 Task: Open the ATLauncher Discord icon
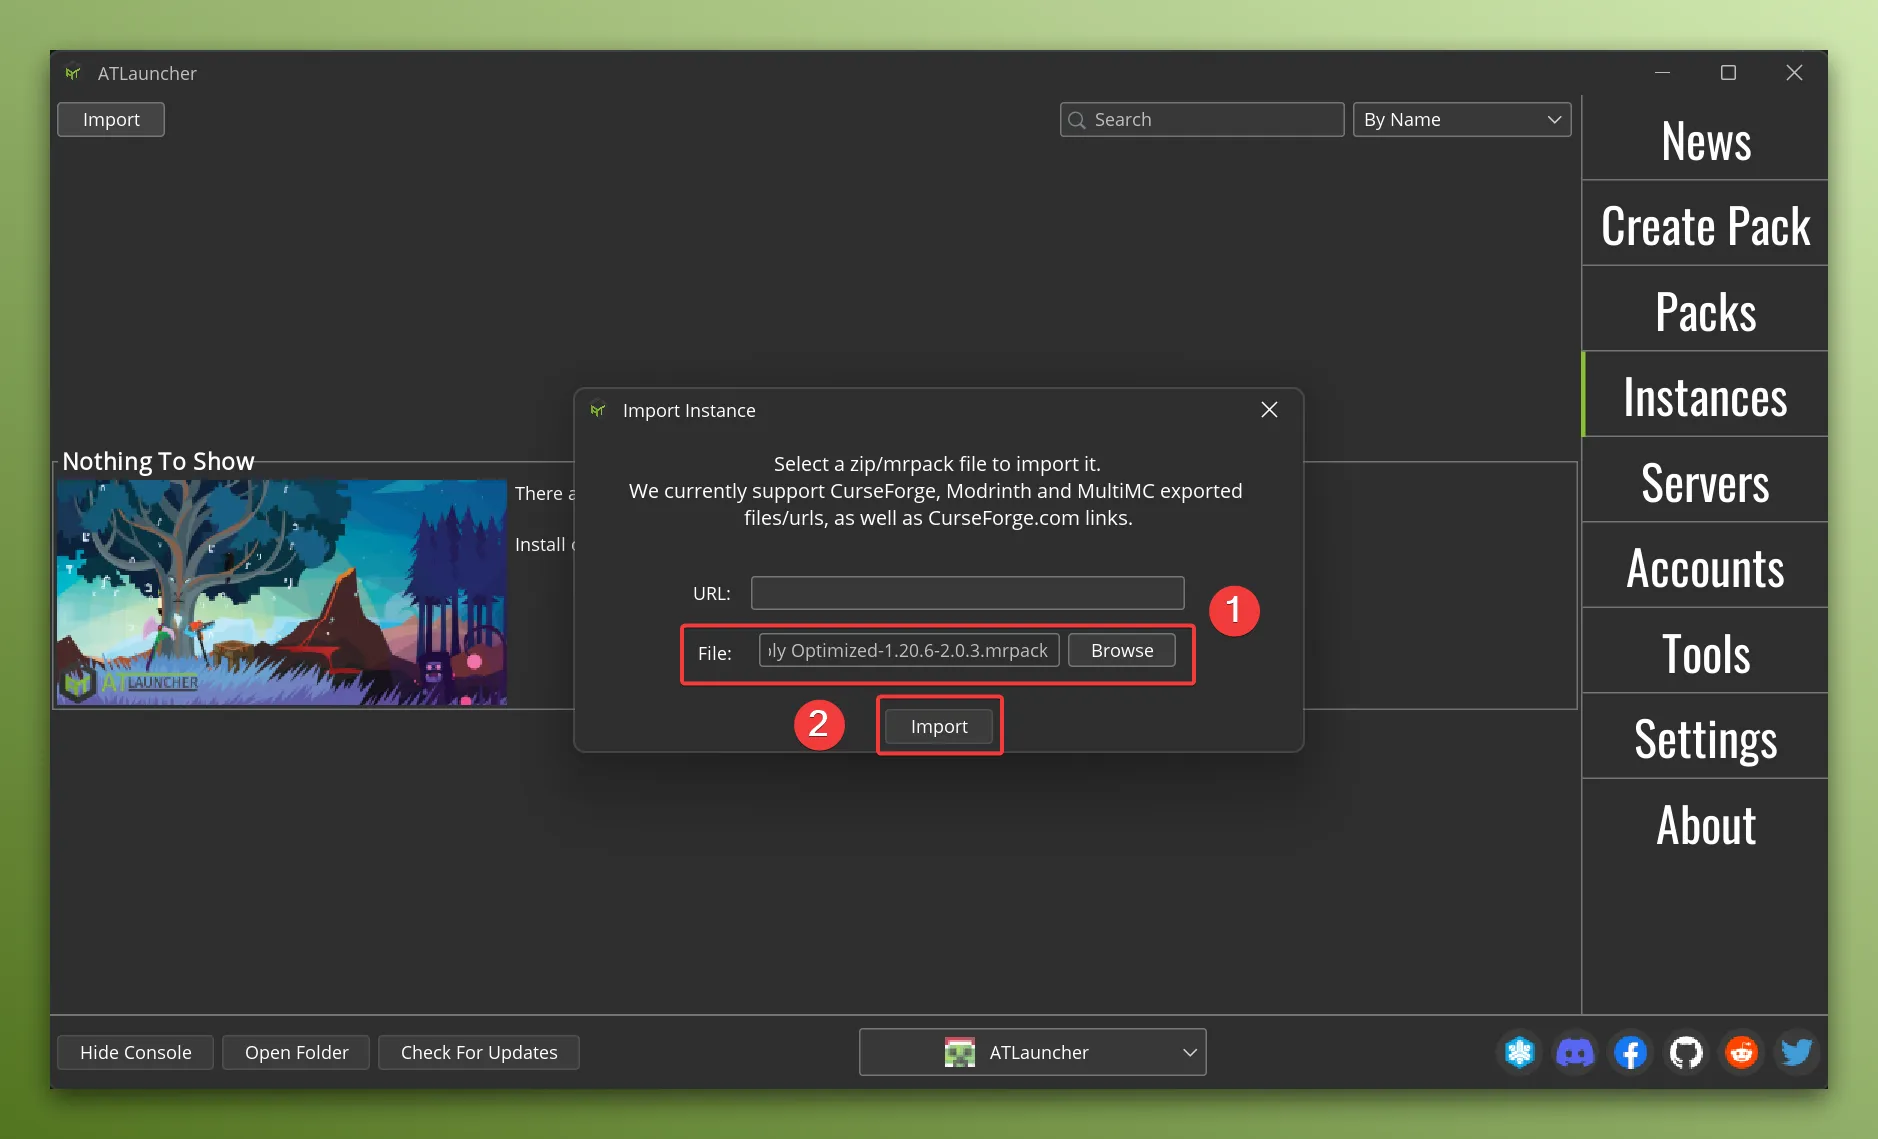point(1574,1052)
